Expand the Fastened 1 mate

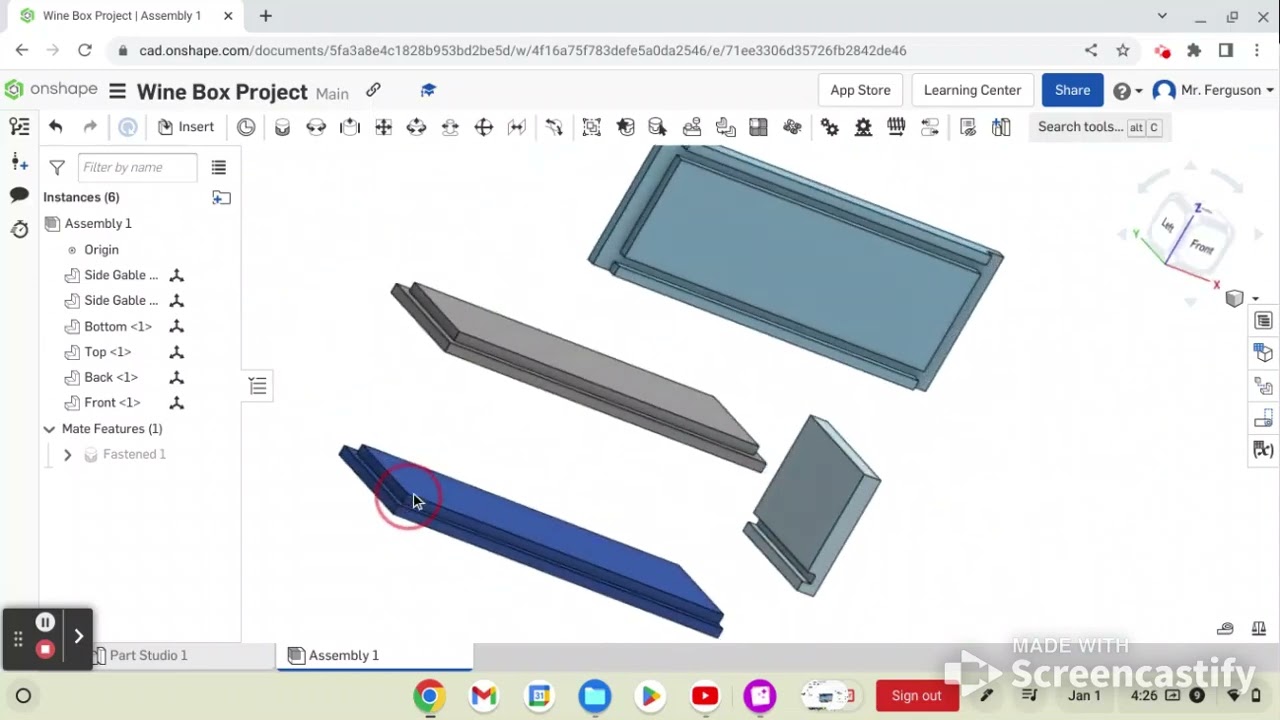click(x=67, y=454)
